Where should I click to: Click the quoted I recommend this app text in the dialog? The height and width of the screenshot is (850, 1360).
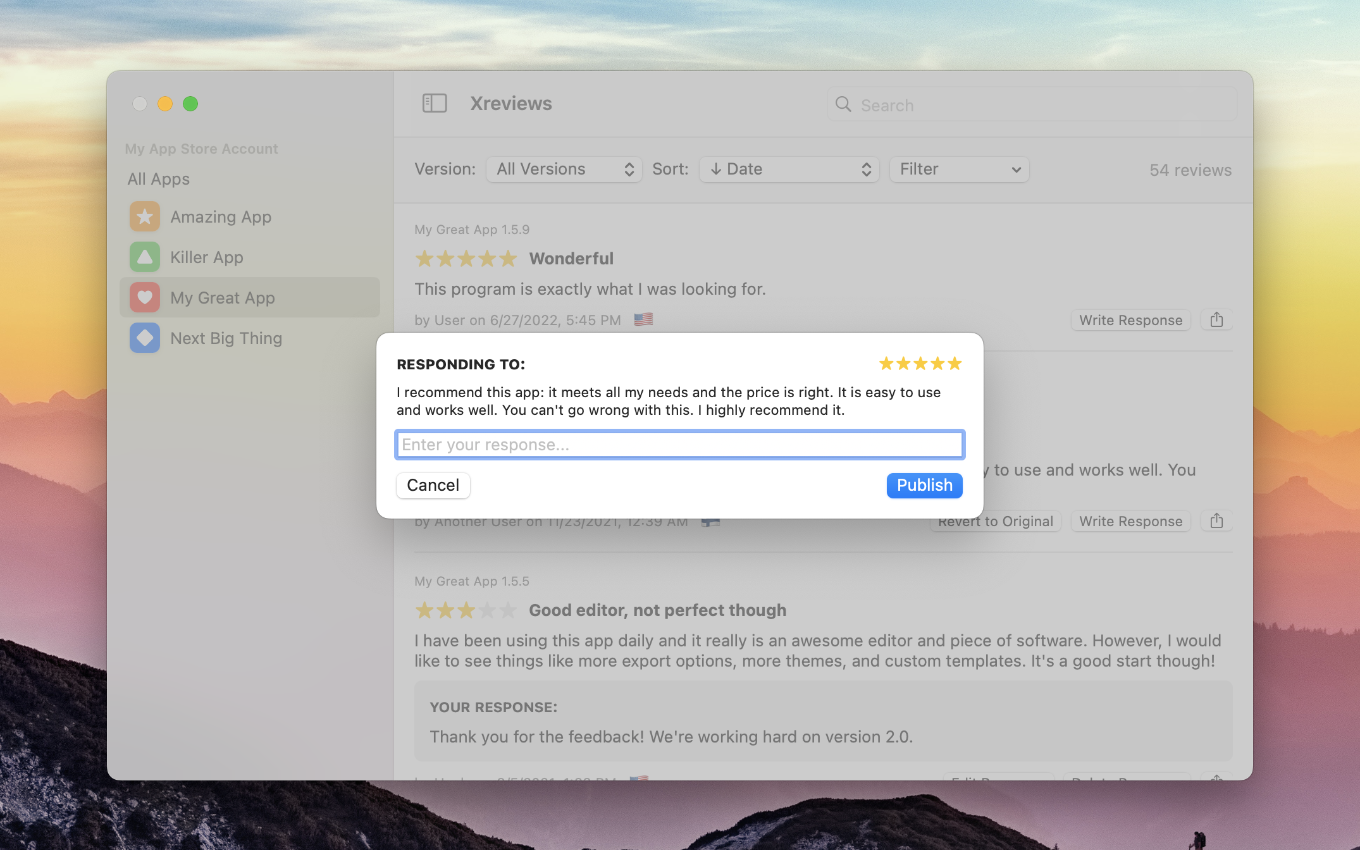669,401
